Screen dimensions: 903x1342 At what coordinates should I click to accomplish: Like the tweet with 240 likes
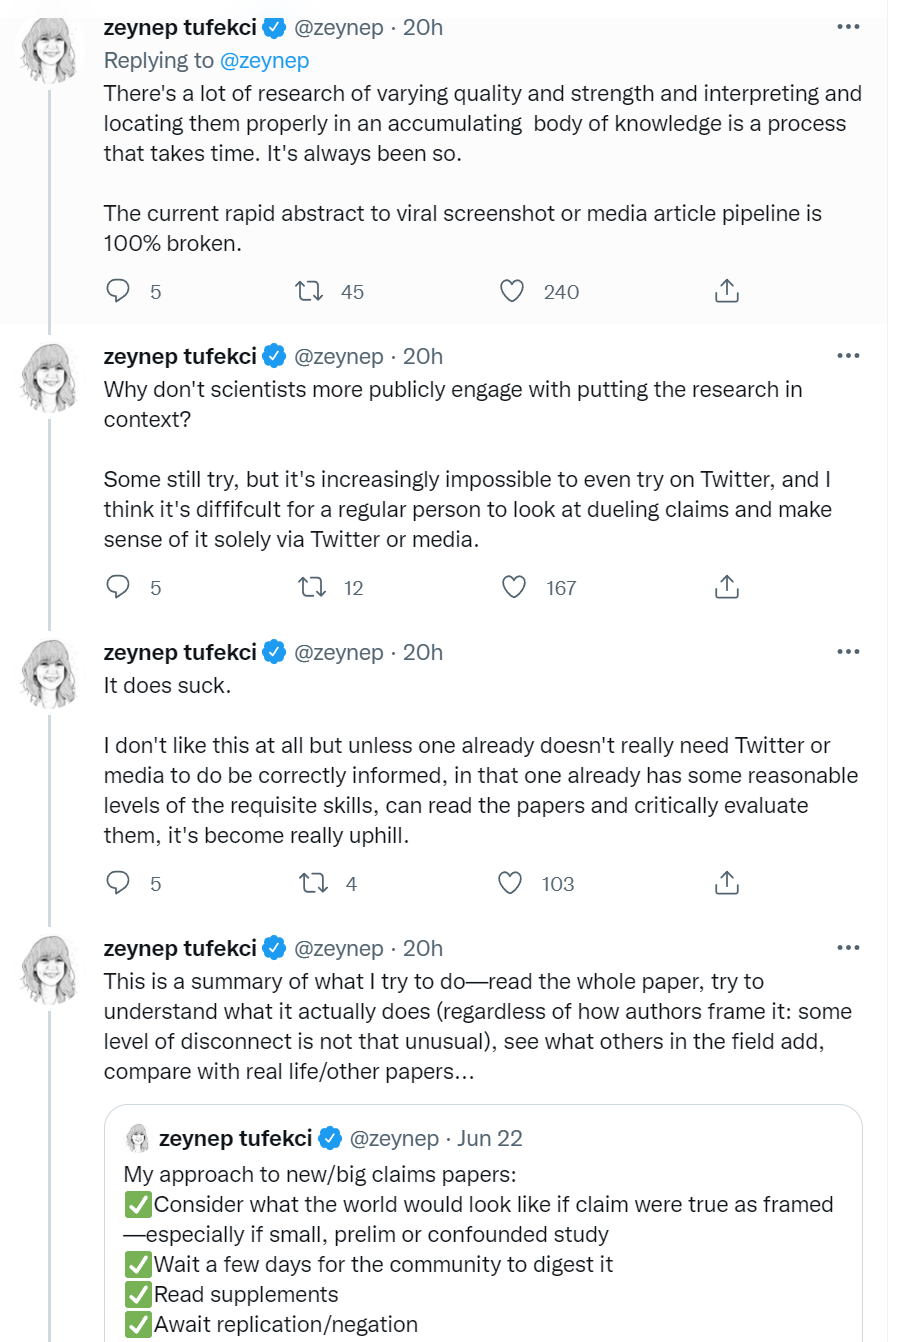pyautogui.click(x=512, y=291)
